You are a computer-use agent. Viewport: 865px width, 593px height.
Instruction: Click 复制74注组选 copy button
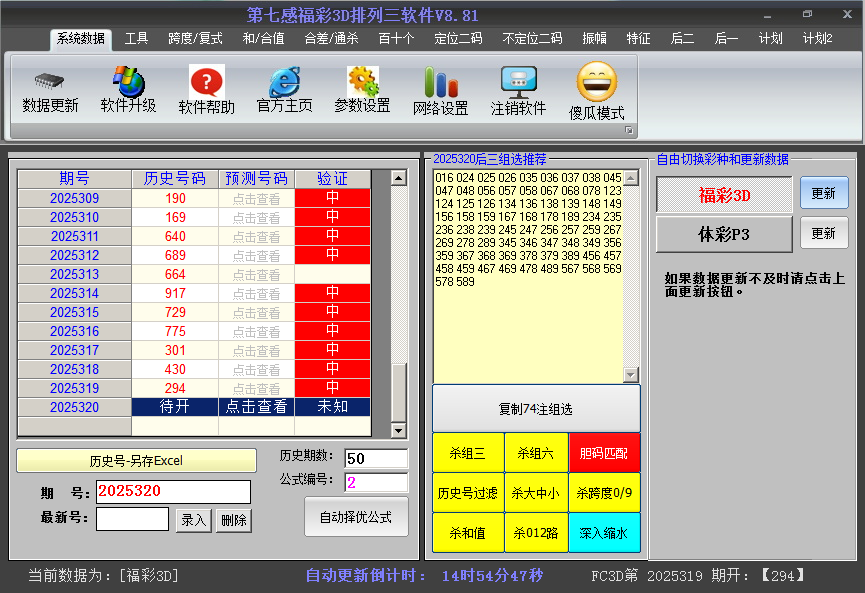(536, 409)
